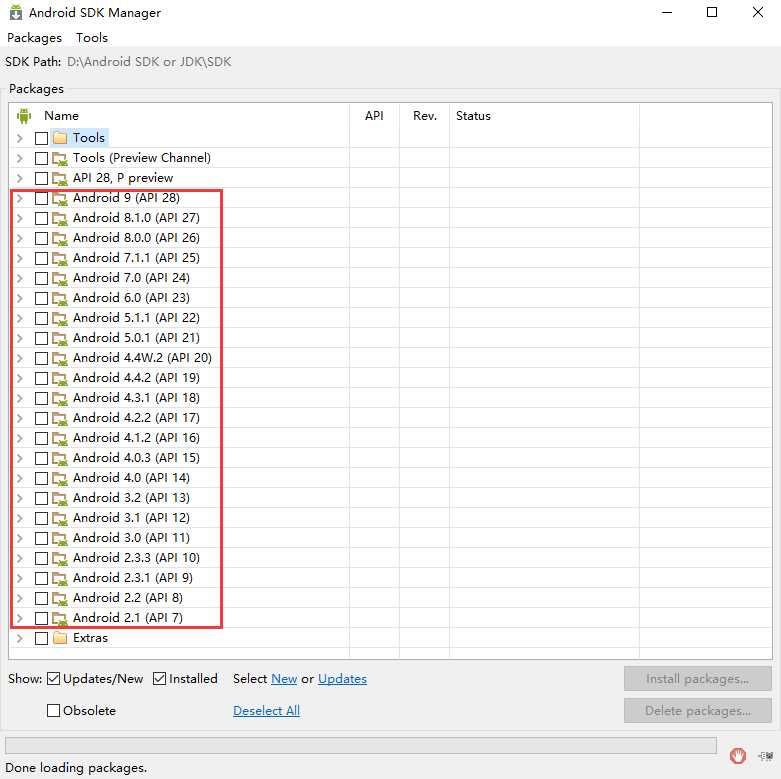The image size is (781, 779).
Task: Check the Tools package checkbox
Action: coord(41,138)
